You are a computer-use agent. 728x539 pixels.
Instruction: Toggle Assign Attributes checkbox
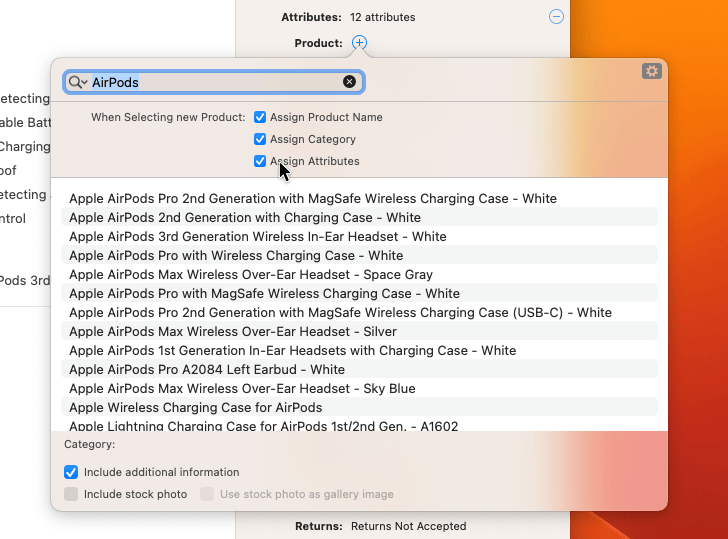260,161
